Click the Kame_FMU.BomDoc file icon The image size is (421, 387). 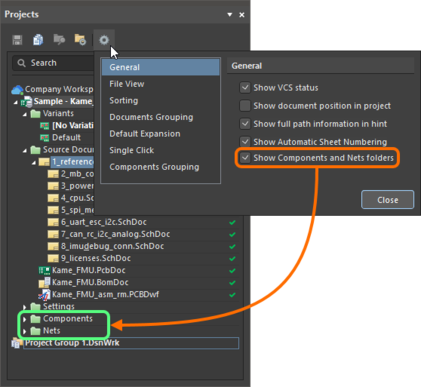point(45,282)
